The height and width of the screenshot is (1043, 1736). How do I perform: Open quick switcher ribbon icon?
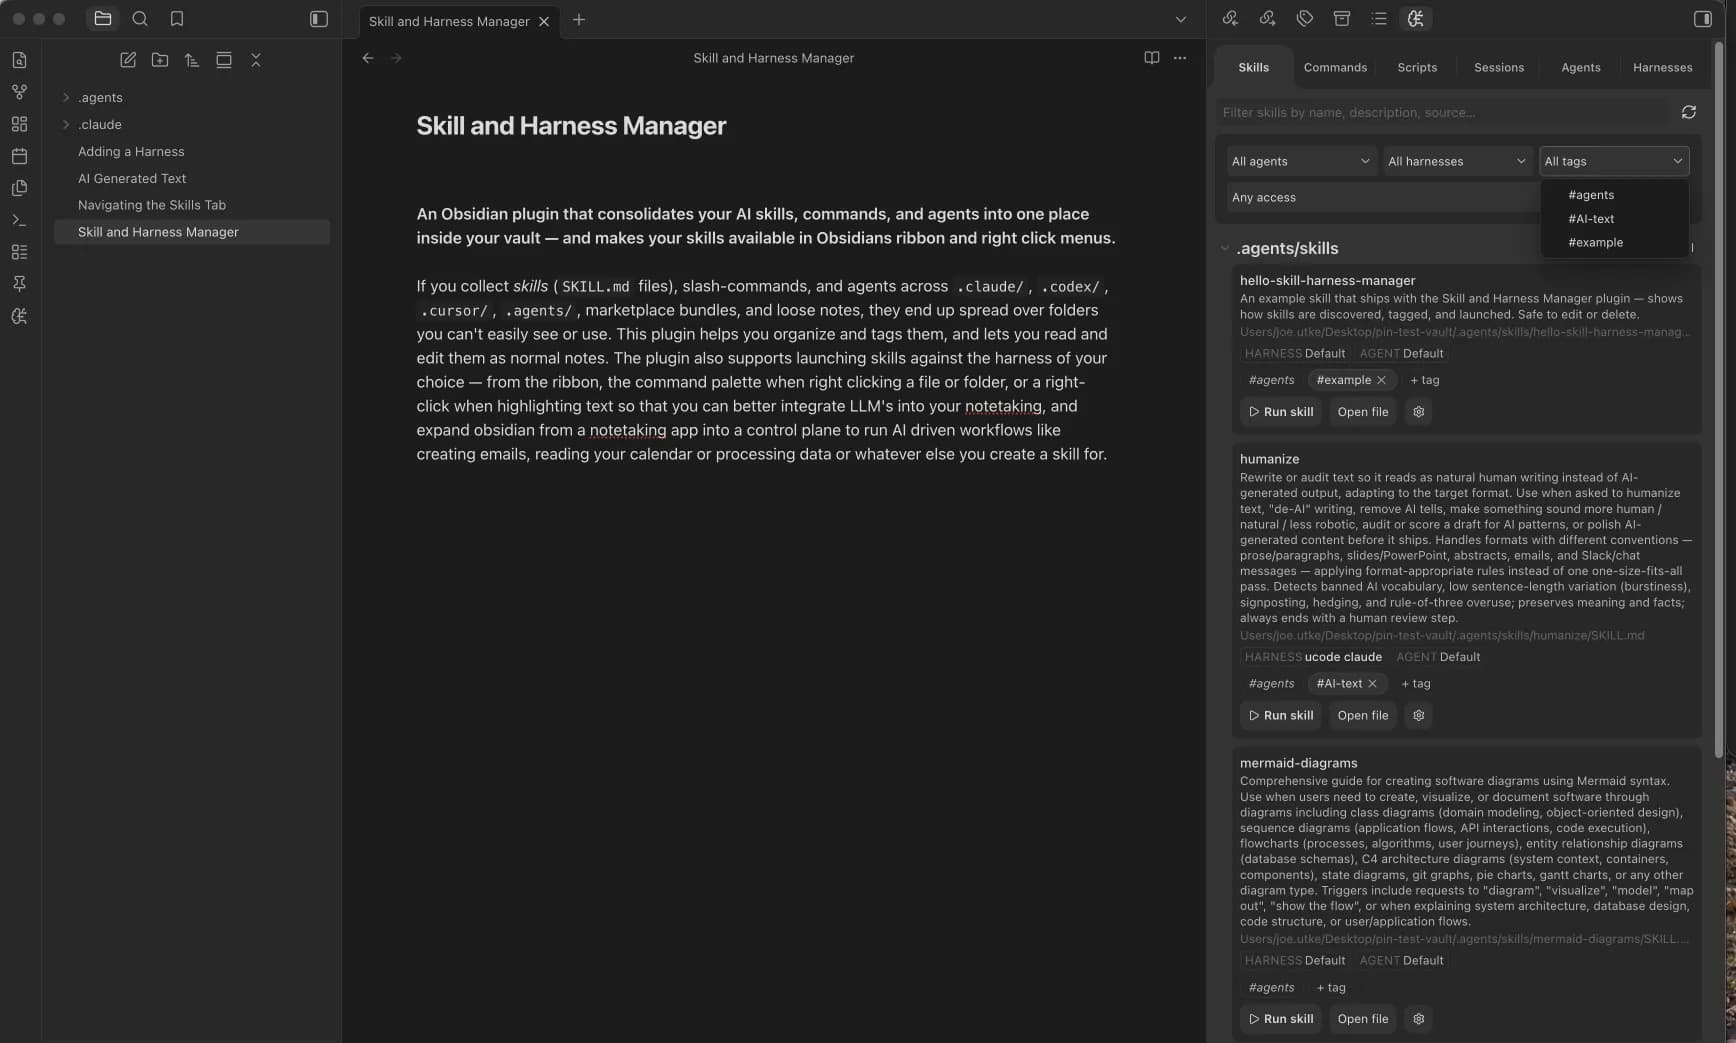19,60
